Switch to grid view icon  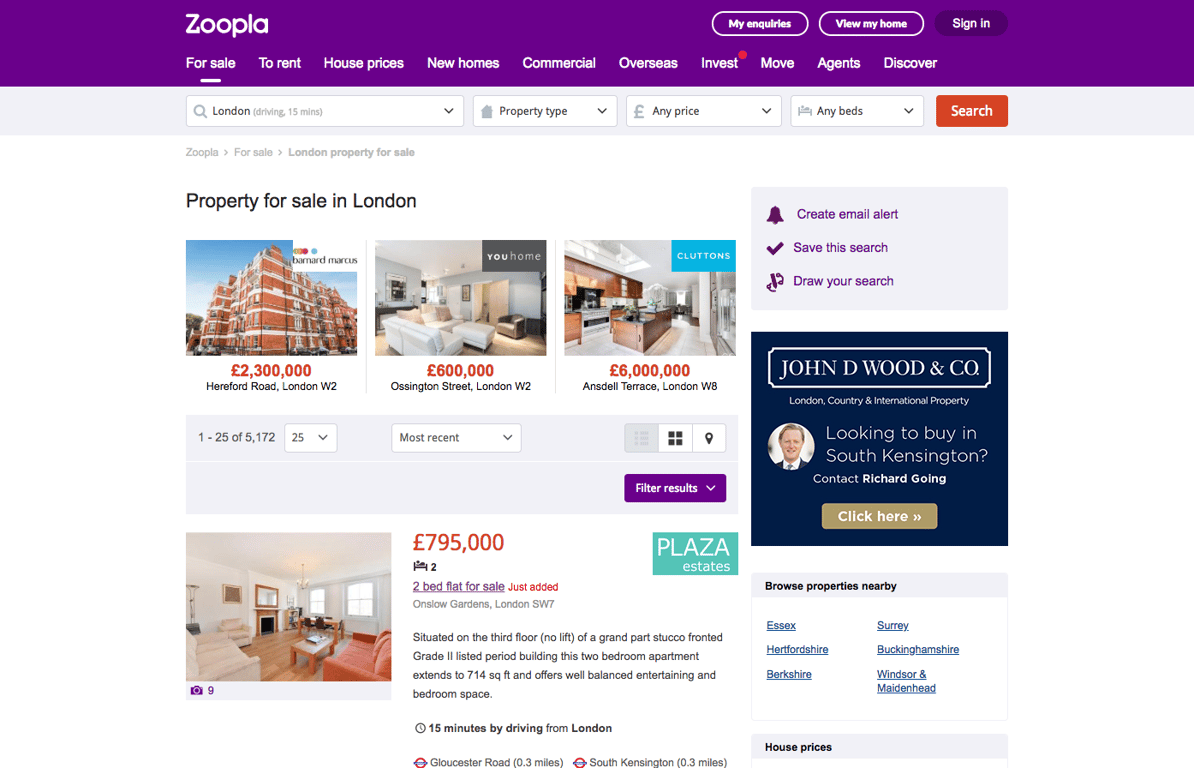(675, 438)
